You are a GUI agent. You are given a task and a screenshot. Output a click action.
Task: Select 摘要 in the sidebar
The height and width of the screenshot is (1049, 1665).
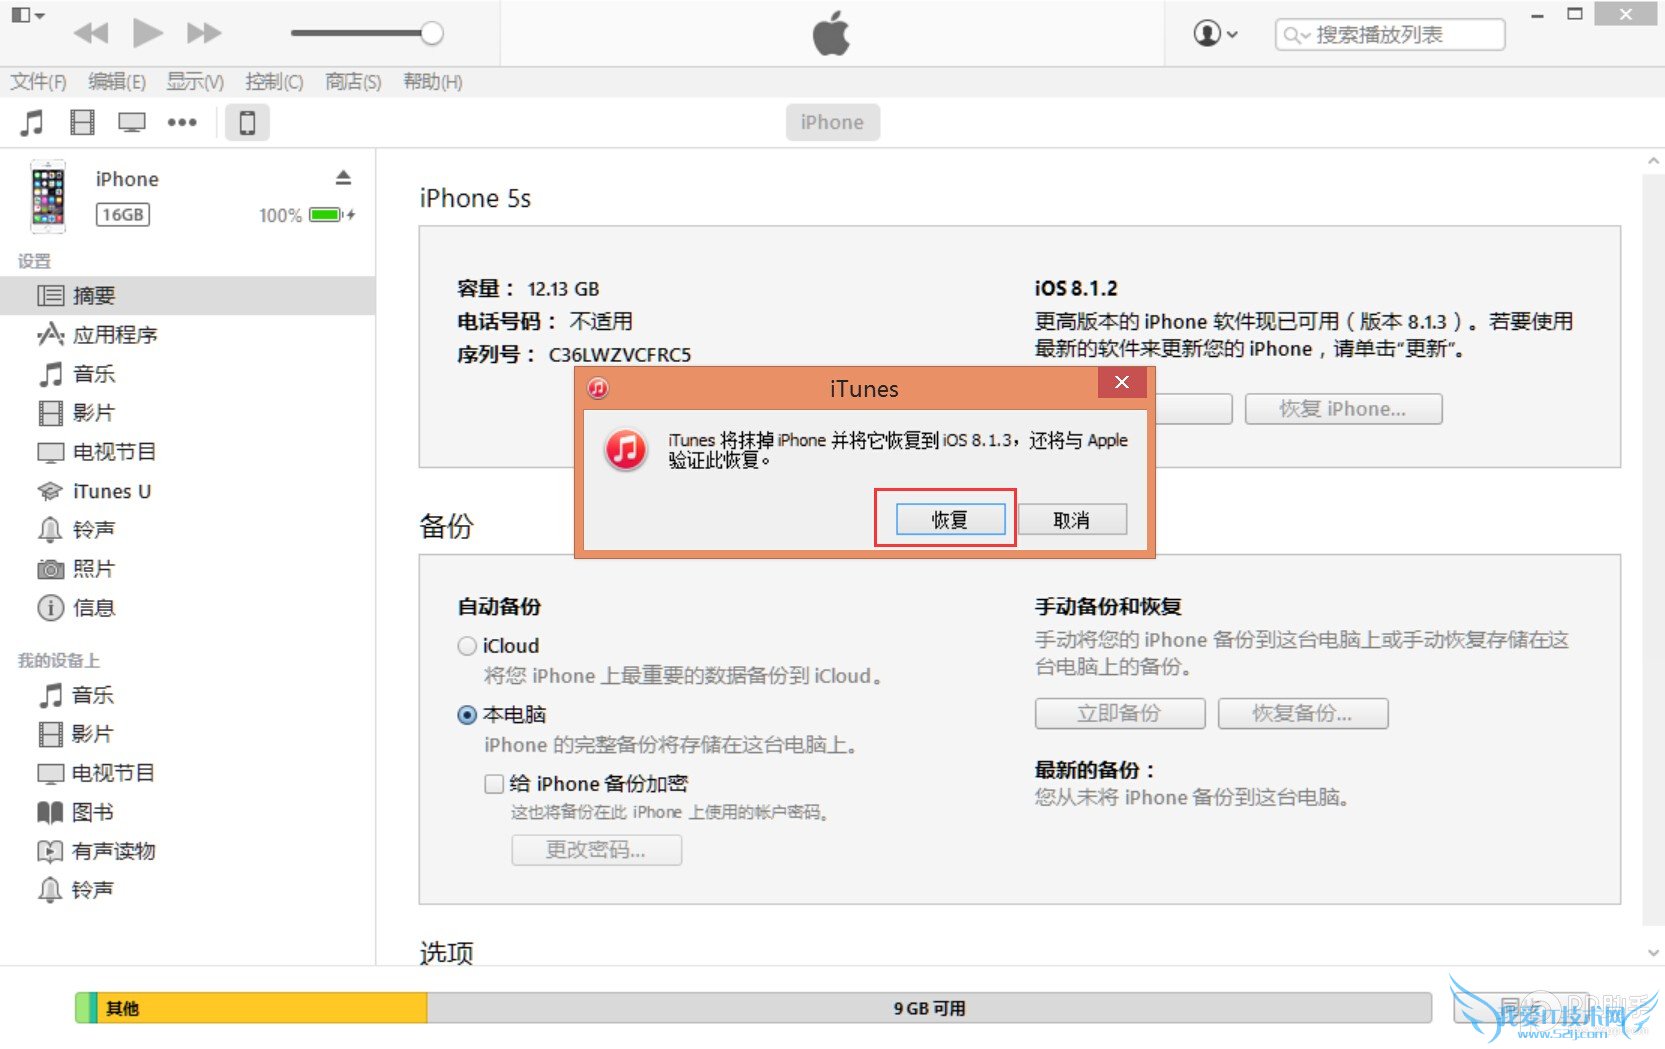click(188, 296)
